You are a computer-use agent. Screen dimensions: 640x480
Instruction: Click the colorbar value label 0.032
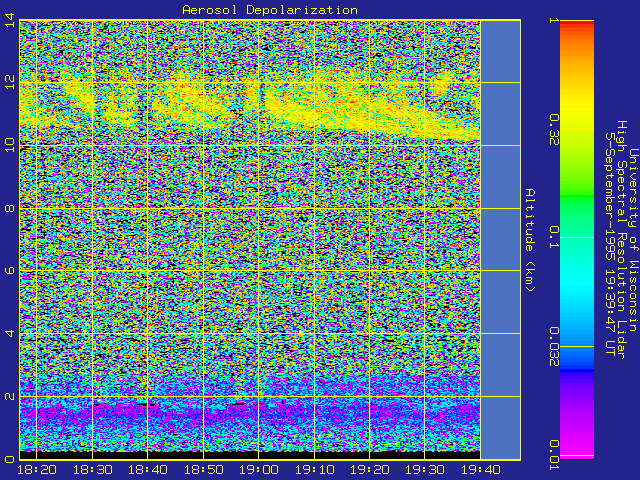pos(554,346)
